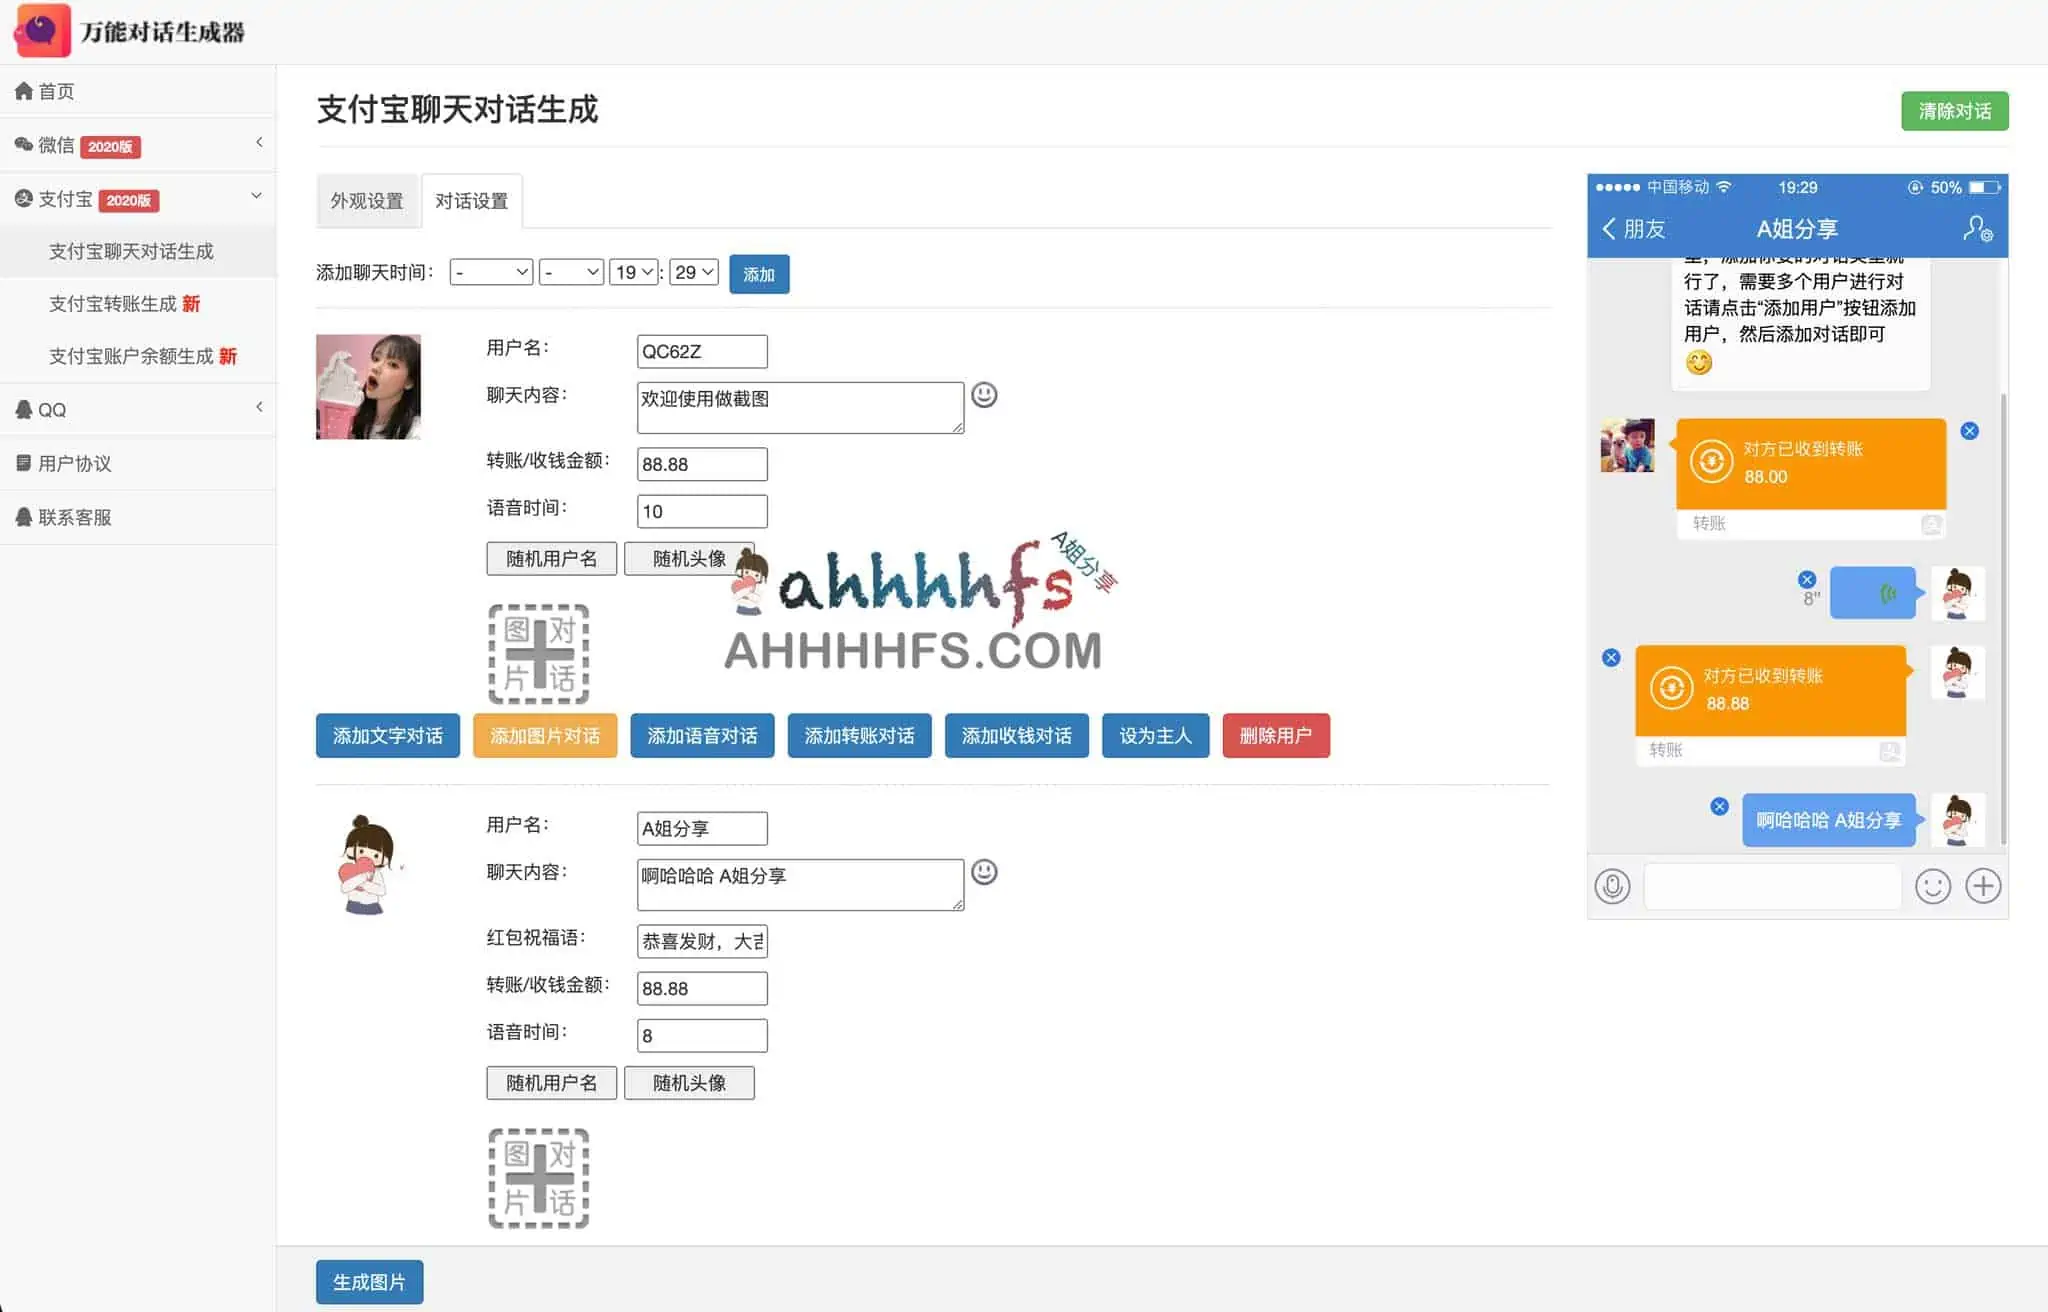
Task: Click plus icon in phone preview input bar
Action: click(x=1982, y=886)
